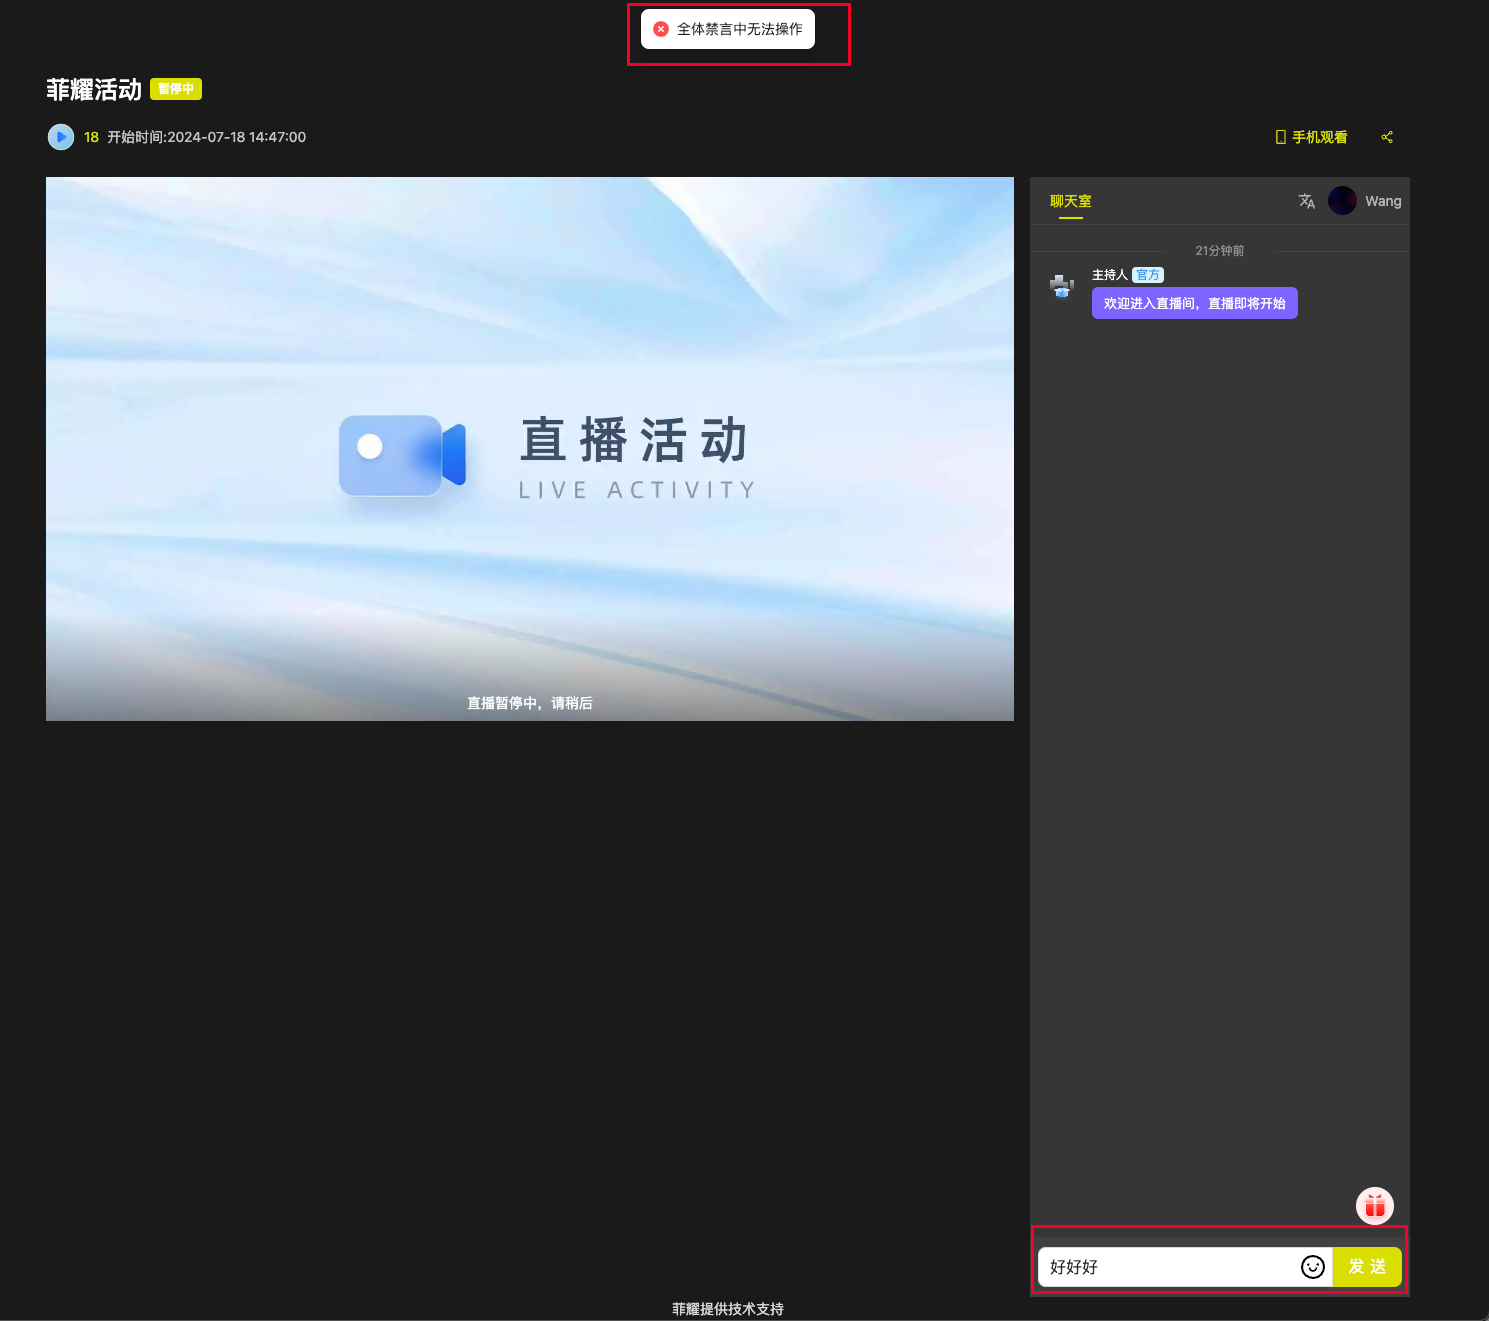1489x1321 pixels.
Task: Click the 全体禁言中无法操作 toast message
Action: click(739, 29)
